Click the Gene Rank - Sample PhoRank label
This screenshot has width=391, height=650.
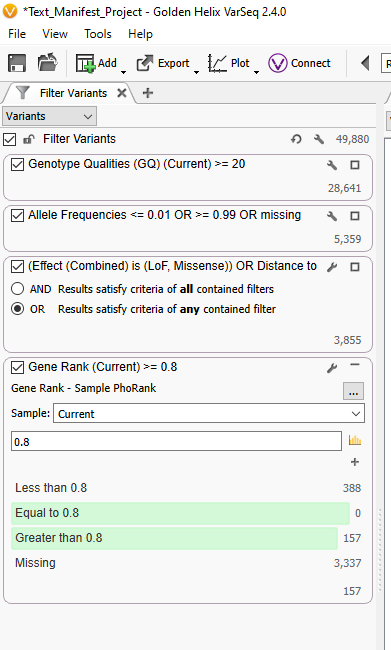tap(83, 388)
